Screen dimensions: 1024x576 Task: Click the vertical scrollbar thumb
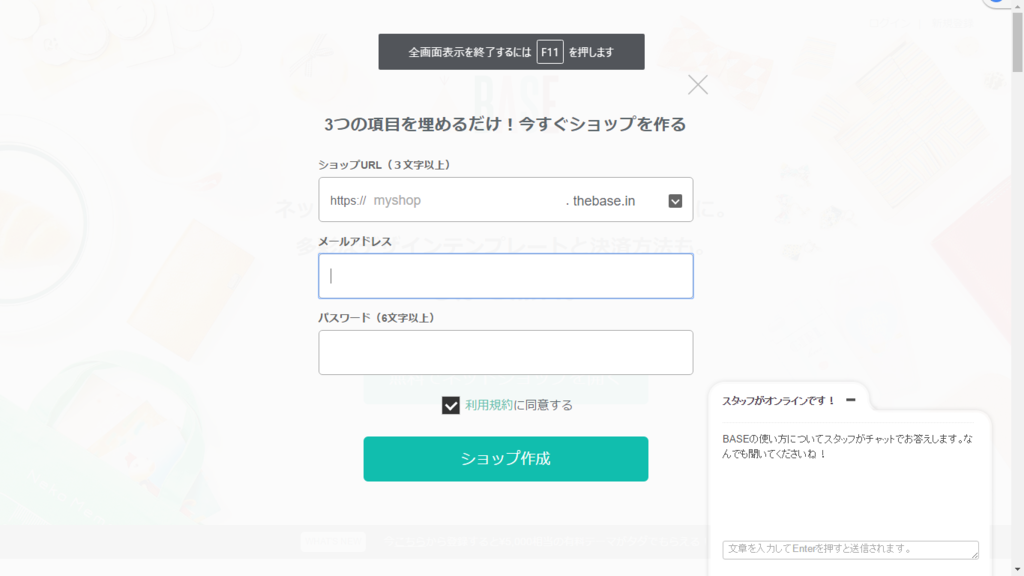pyautogui.click(x=1017, y=41)
